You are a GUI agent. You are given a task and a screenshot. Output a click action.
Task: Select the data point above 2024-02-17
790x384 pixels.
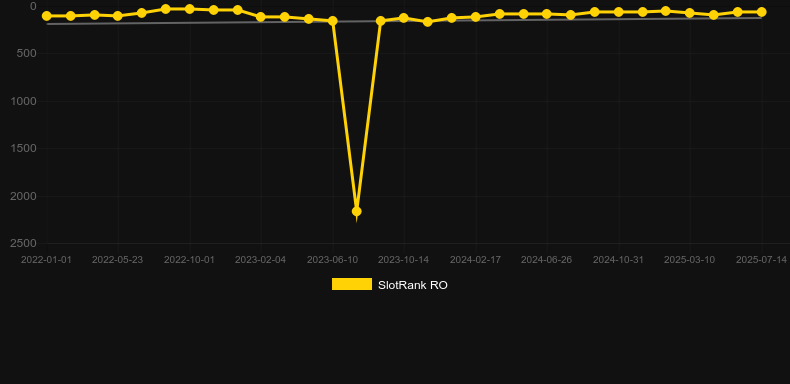pos(475,17)
